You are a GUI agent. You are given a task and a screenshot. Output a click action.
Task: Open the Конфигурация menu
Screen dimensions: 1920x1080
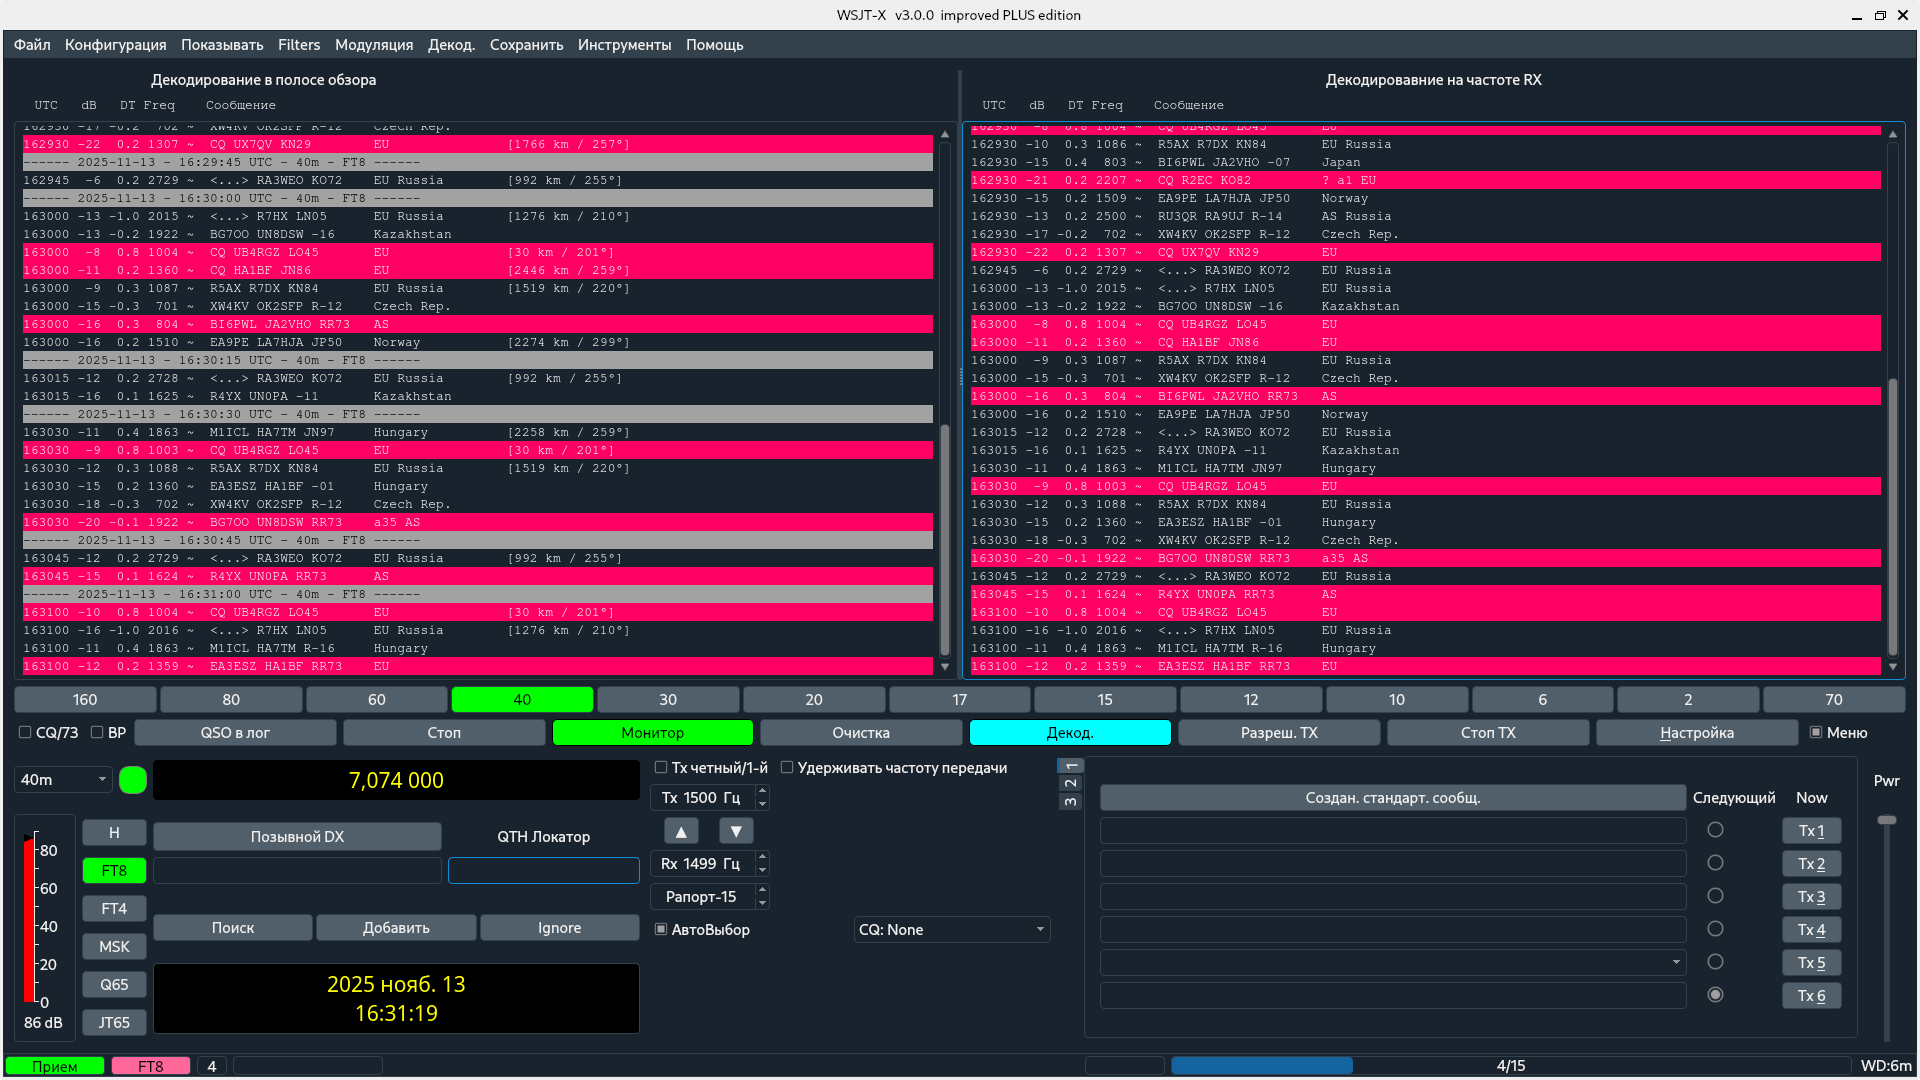click(116, 45)
